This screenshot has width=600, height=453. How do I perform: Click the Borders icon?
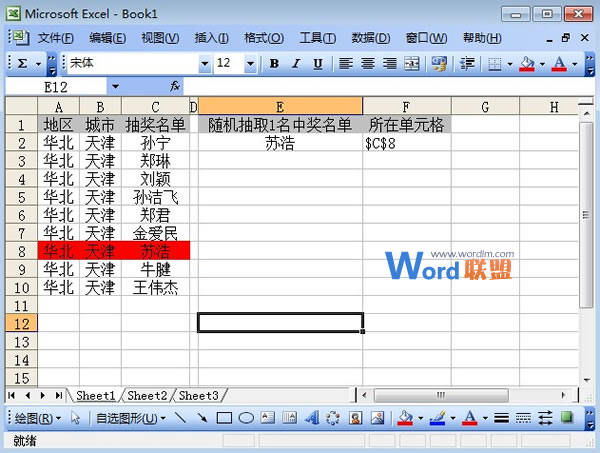click(495, 64)
